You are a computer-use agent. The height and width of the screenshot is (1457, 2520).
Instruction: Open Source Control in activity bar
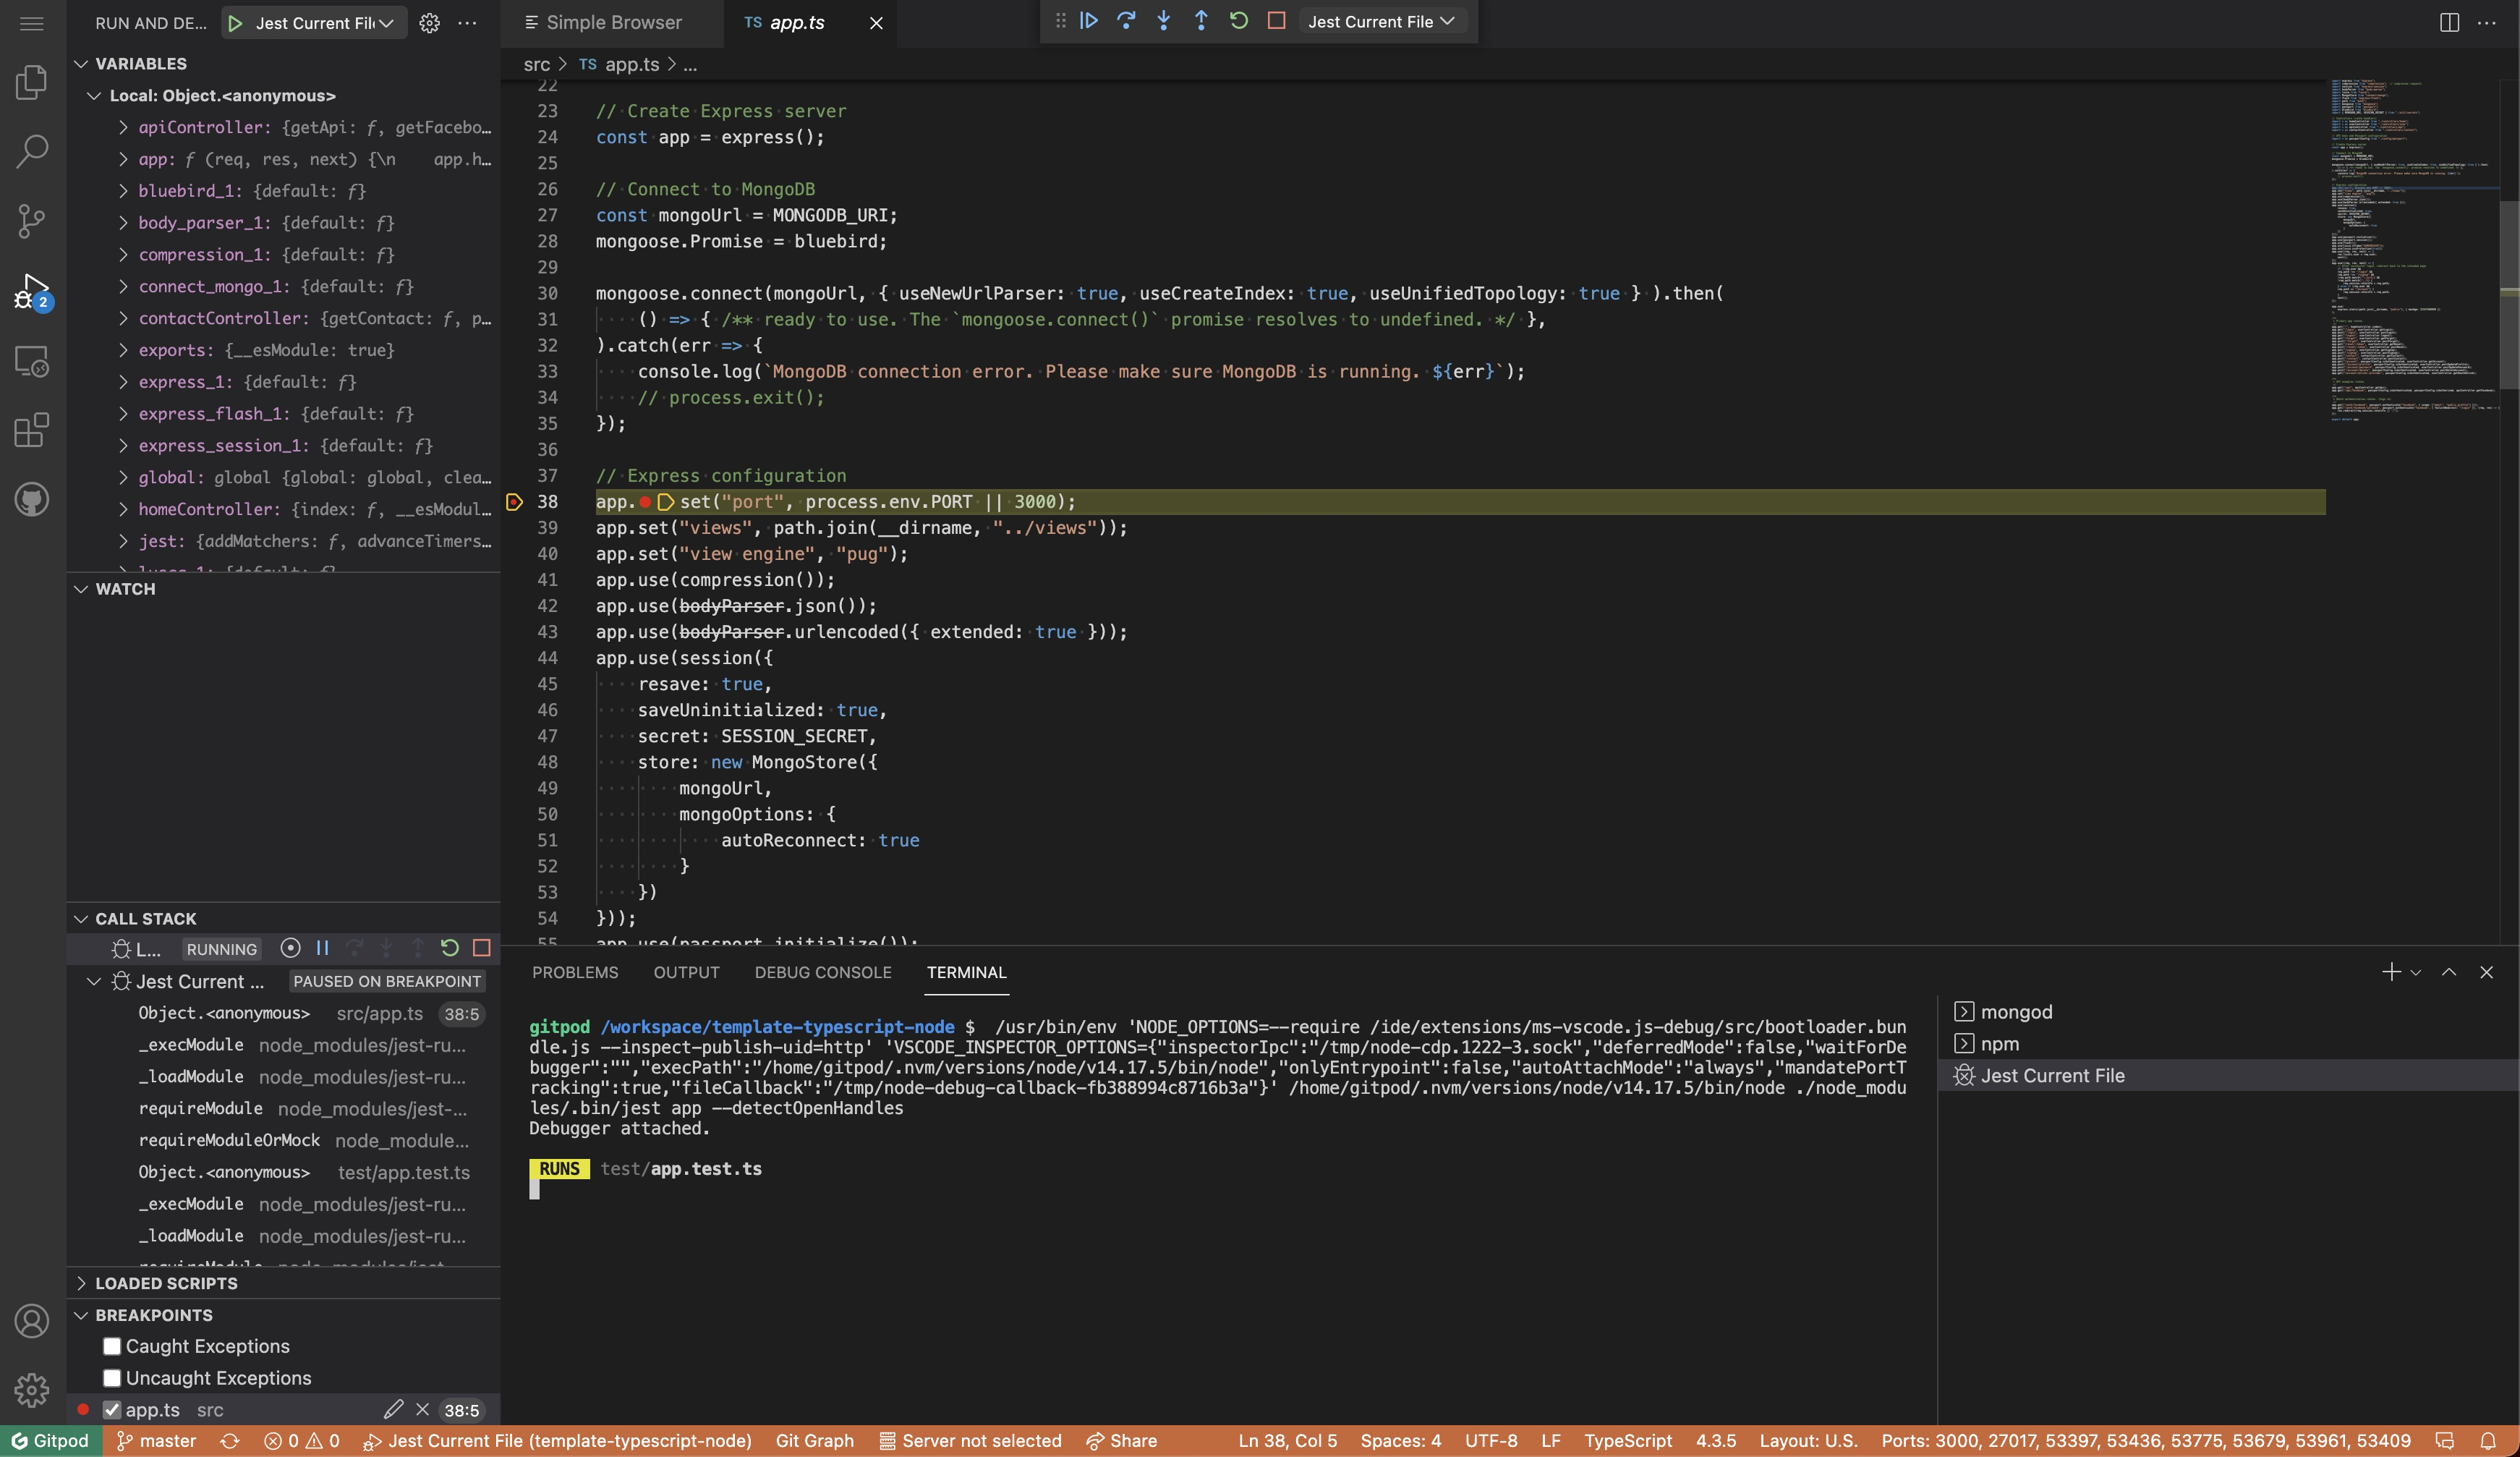pyautogui.click(x=31, y=221)
